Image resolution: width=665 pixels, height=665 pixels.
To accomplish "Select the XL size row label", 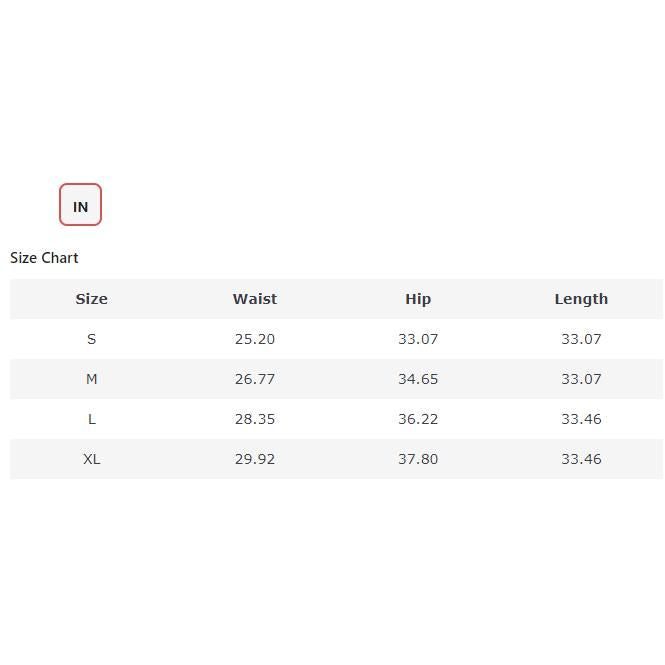I will coord(91,459).
